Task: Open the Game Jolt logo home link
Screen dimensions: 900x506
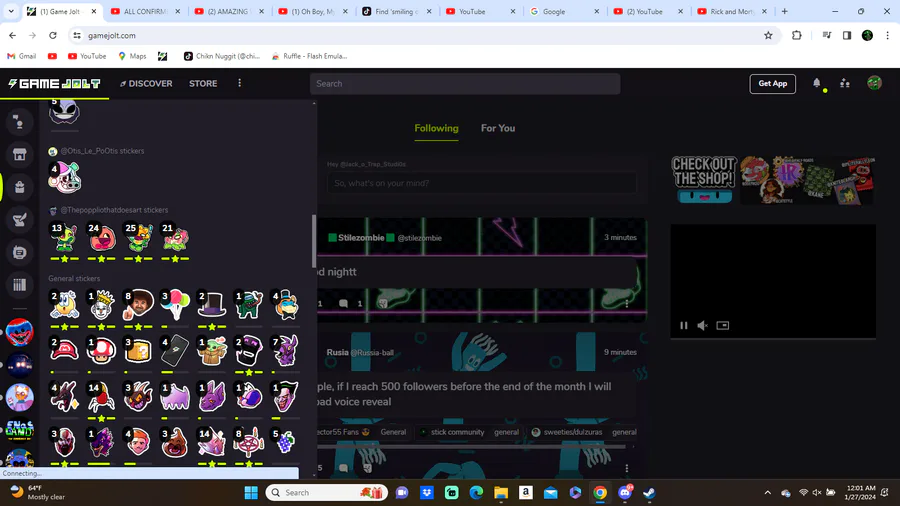Action: click(55, 84)
